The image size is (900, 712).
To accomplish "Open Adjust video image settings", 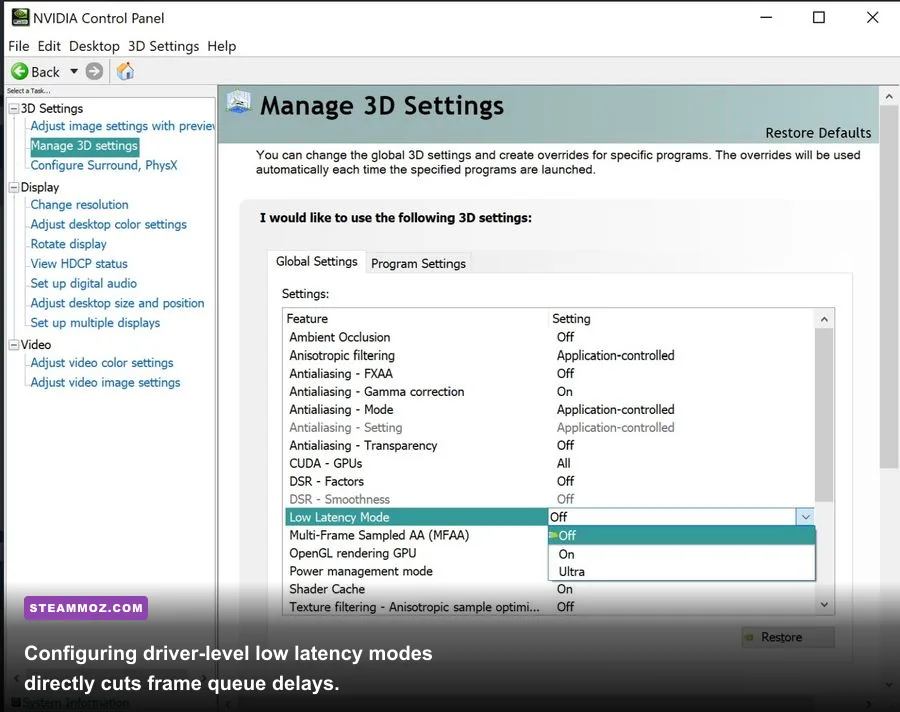I will [105, 382].
